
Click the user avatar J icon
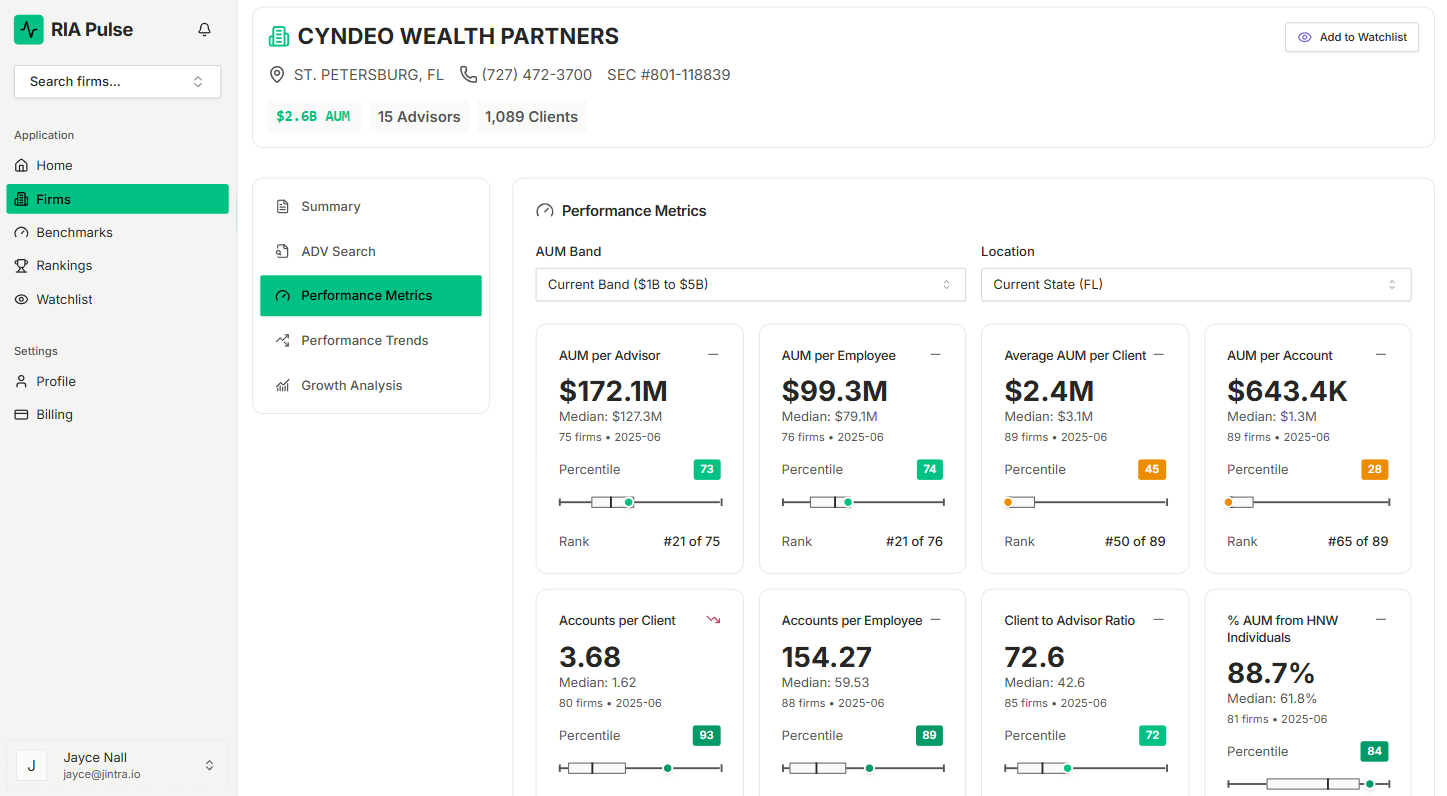pyautogui.click(x=31, y=766)
